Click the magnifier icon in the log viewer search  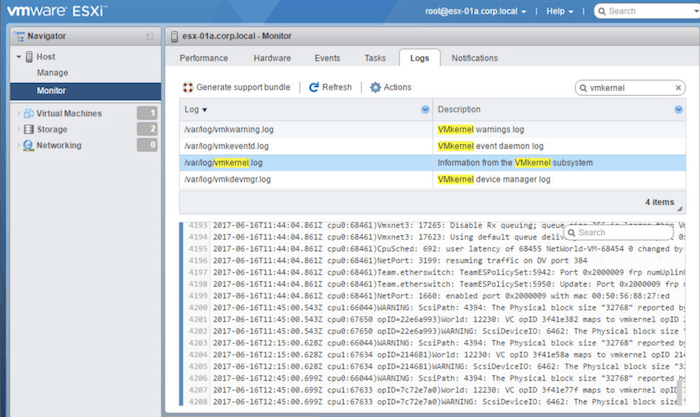(x=572, y=233)
